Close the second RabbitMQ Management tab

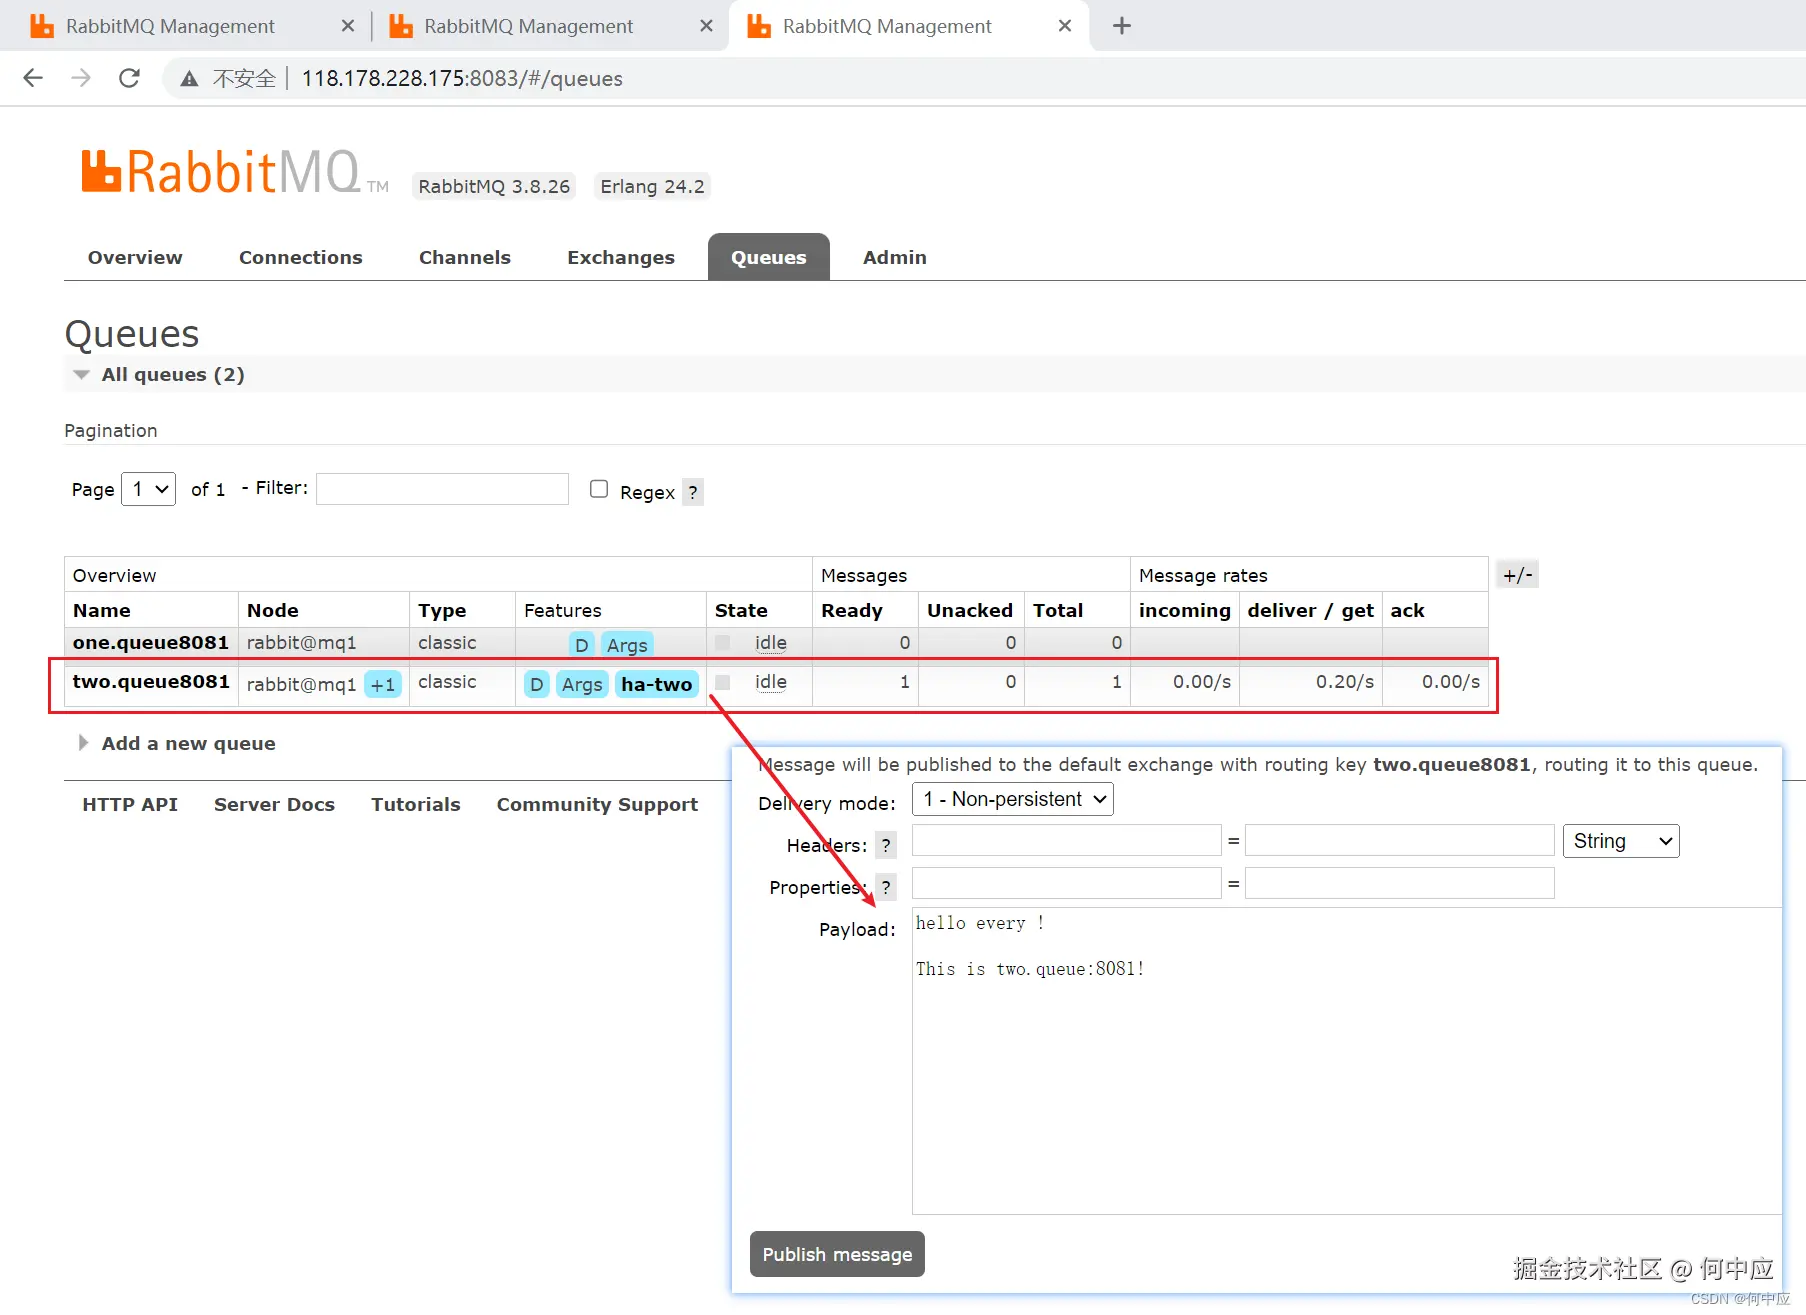click(x=707, y=26)
